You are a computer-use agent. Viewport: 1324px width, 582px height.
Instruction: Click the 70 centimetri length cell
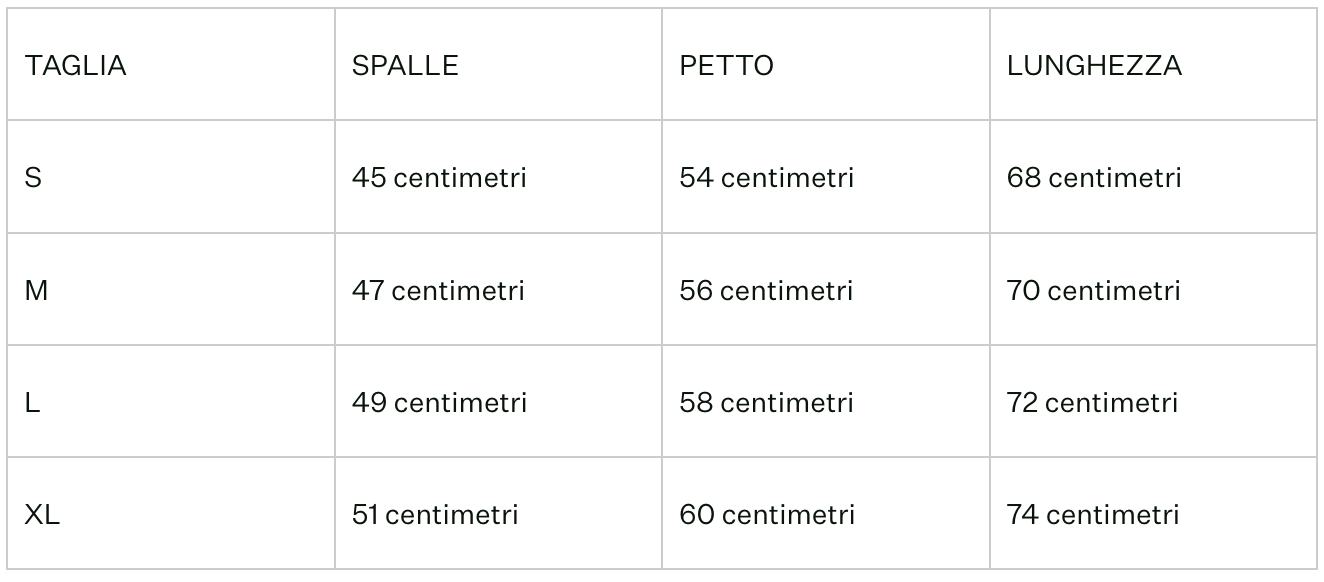click(1094, 291)
